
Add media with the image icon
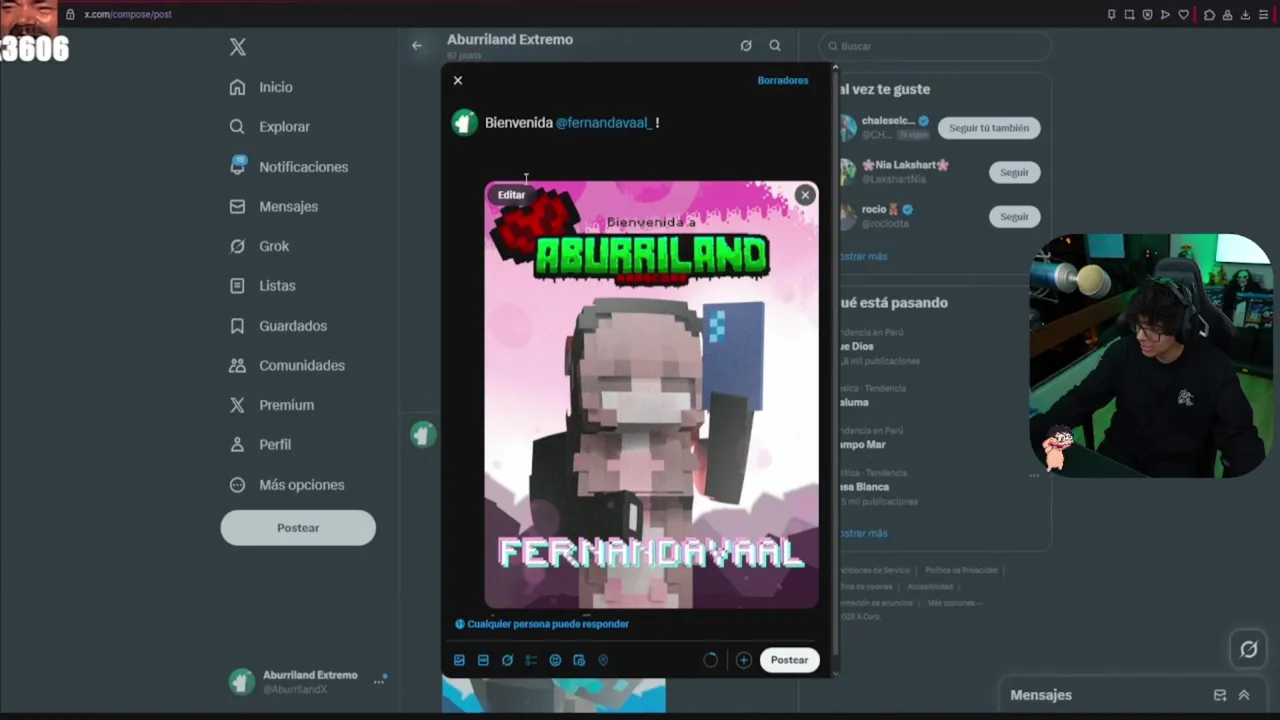tap(459, 660)
